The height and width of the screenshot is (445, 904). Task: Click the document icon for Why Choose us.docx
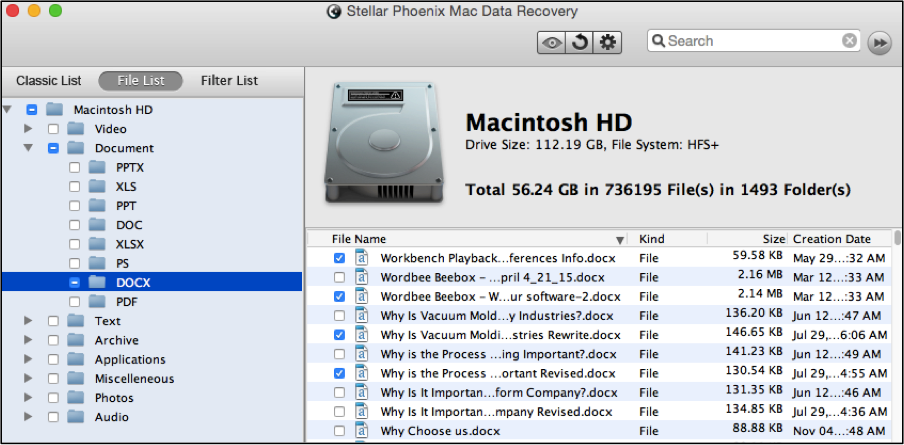pyautogui.click(x=361, y=431)
